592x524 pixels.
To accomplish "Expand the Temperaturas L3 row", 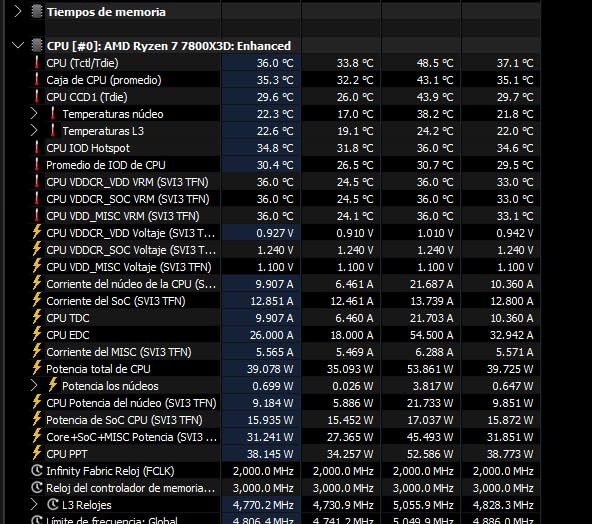I will 34,131.
